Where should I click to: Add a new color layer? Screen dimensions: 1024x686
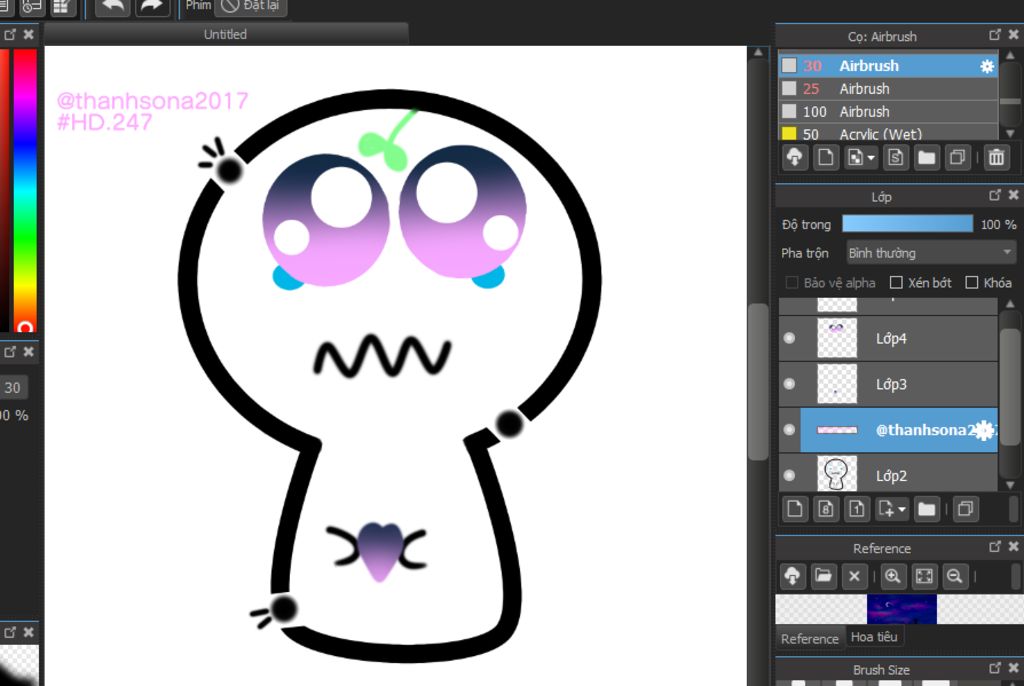pyautogui.click(x=795, y=509)
